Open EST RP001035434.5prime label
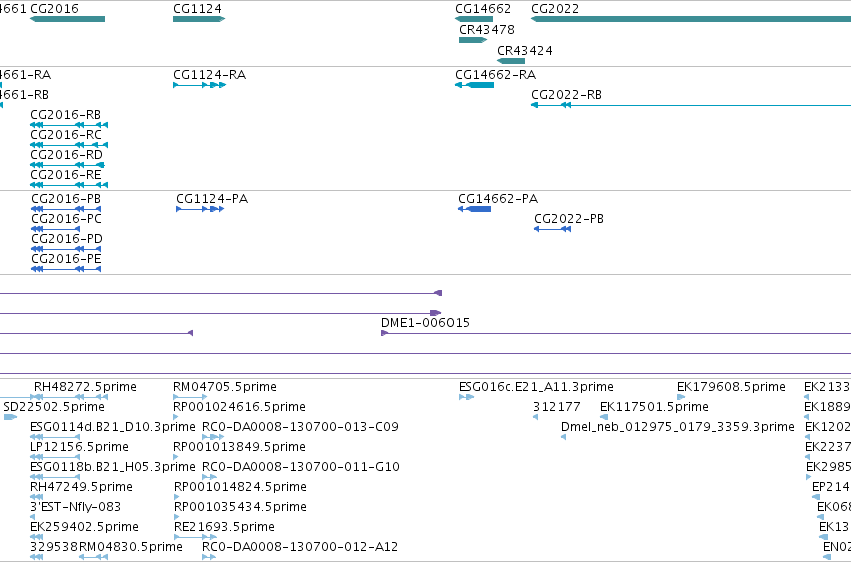851x562 pixels. coord(240,507)
